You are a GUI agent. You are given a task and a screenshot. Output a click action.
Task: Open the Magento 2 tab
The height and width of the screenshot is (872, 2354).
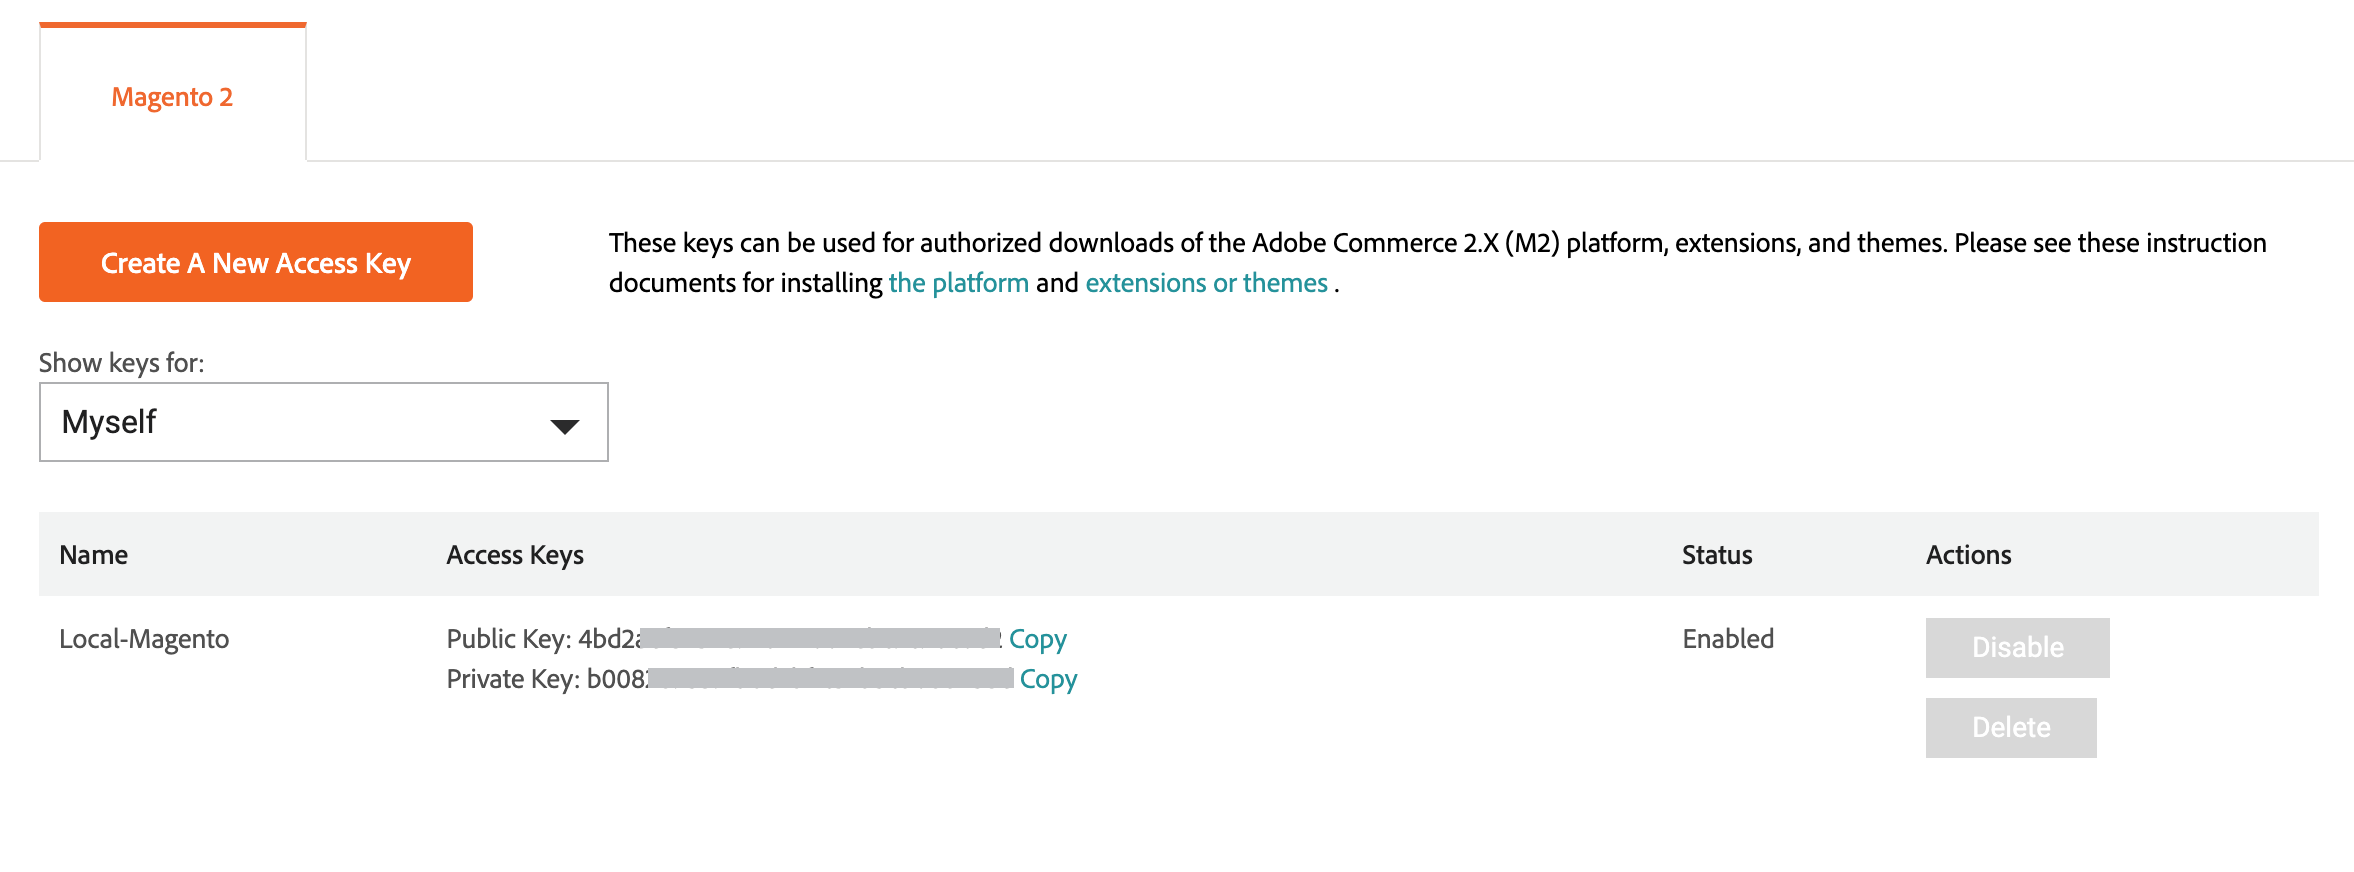pos(172,97)
